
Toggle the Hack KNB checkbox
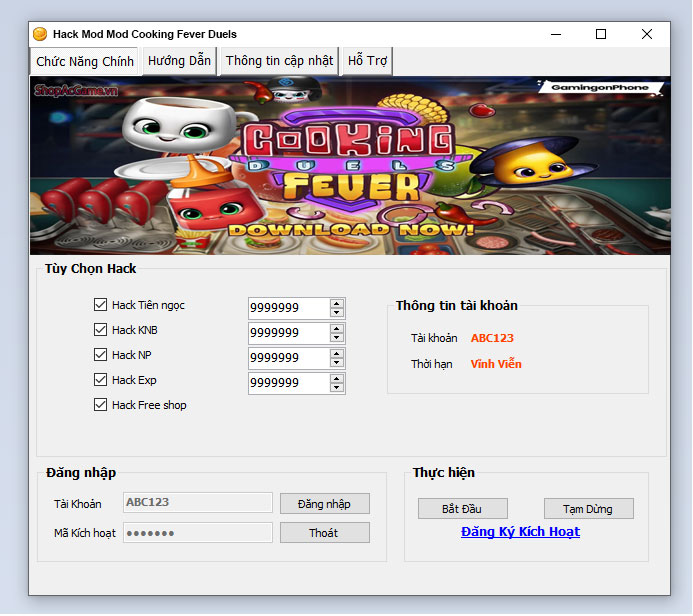pyautogui.click(x=100, y=330)
